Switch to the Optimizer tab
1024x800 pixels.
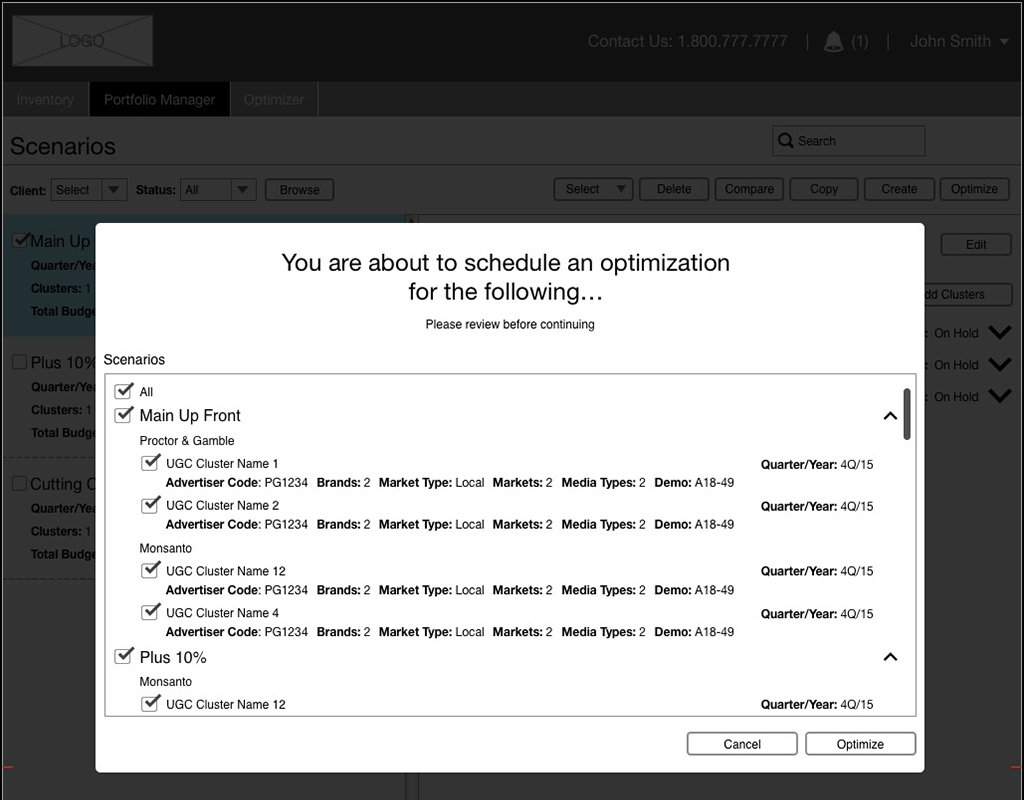click(x=276, y=99)
